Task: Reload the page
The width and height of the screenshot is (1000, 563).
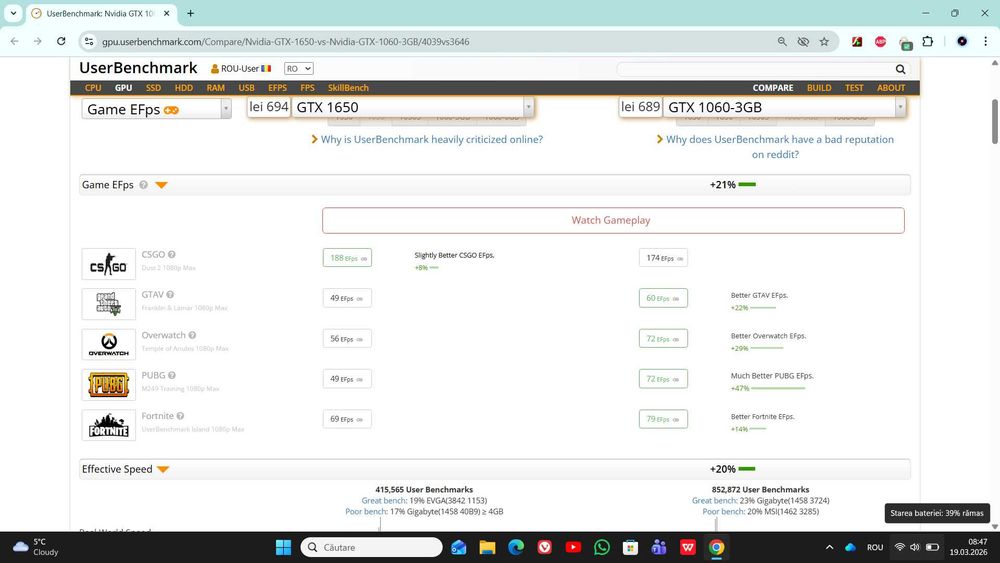Action: pos(61,41)
